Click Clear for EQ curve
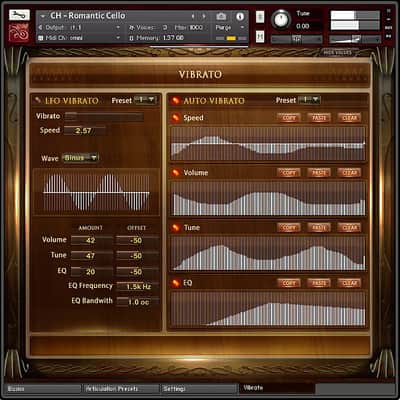 [x=349, y=283]
